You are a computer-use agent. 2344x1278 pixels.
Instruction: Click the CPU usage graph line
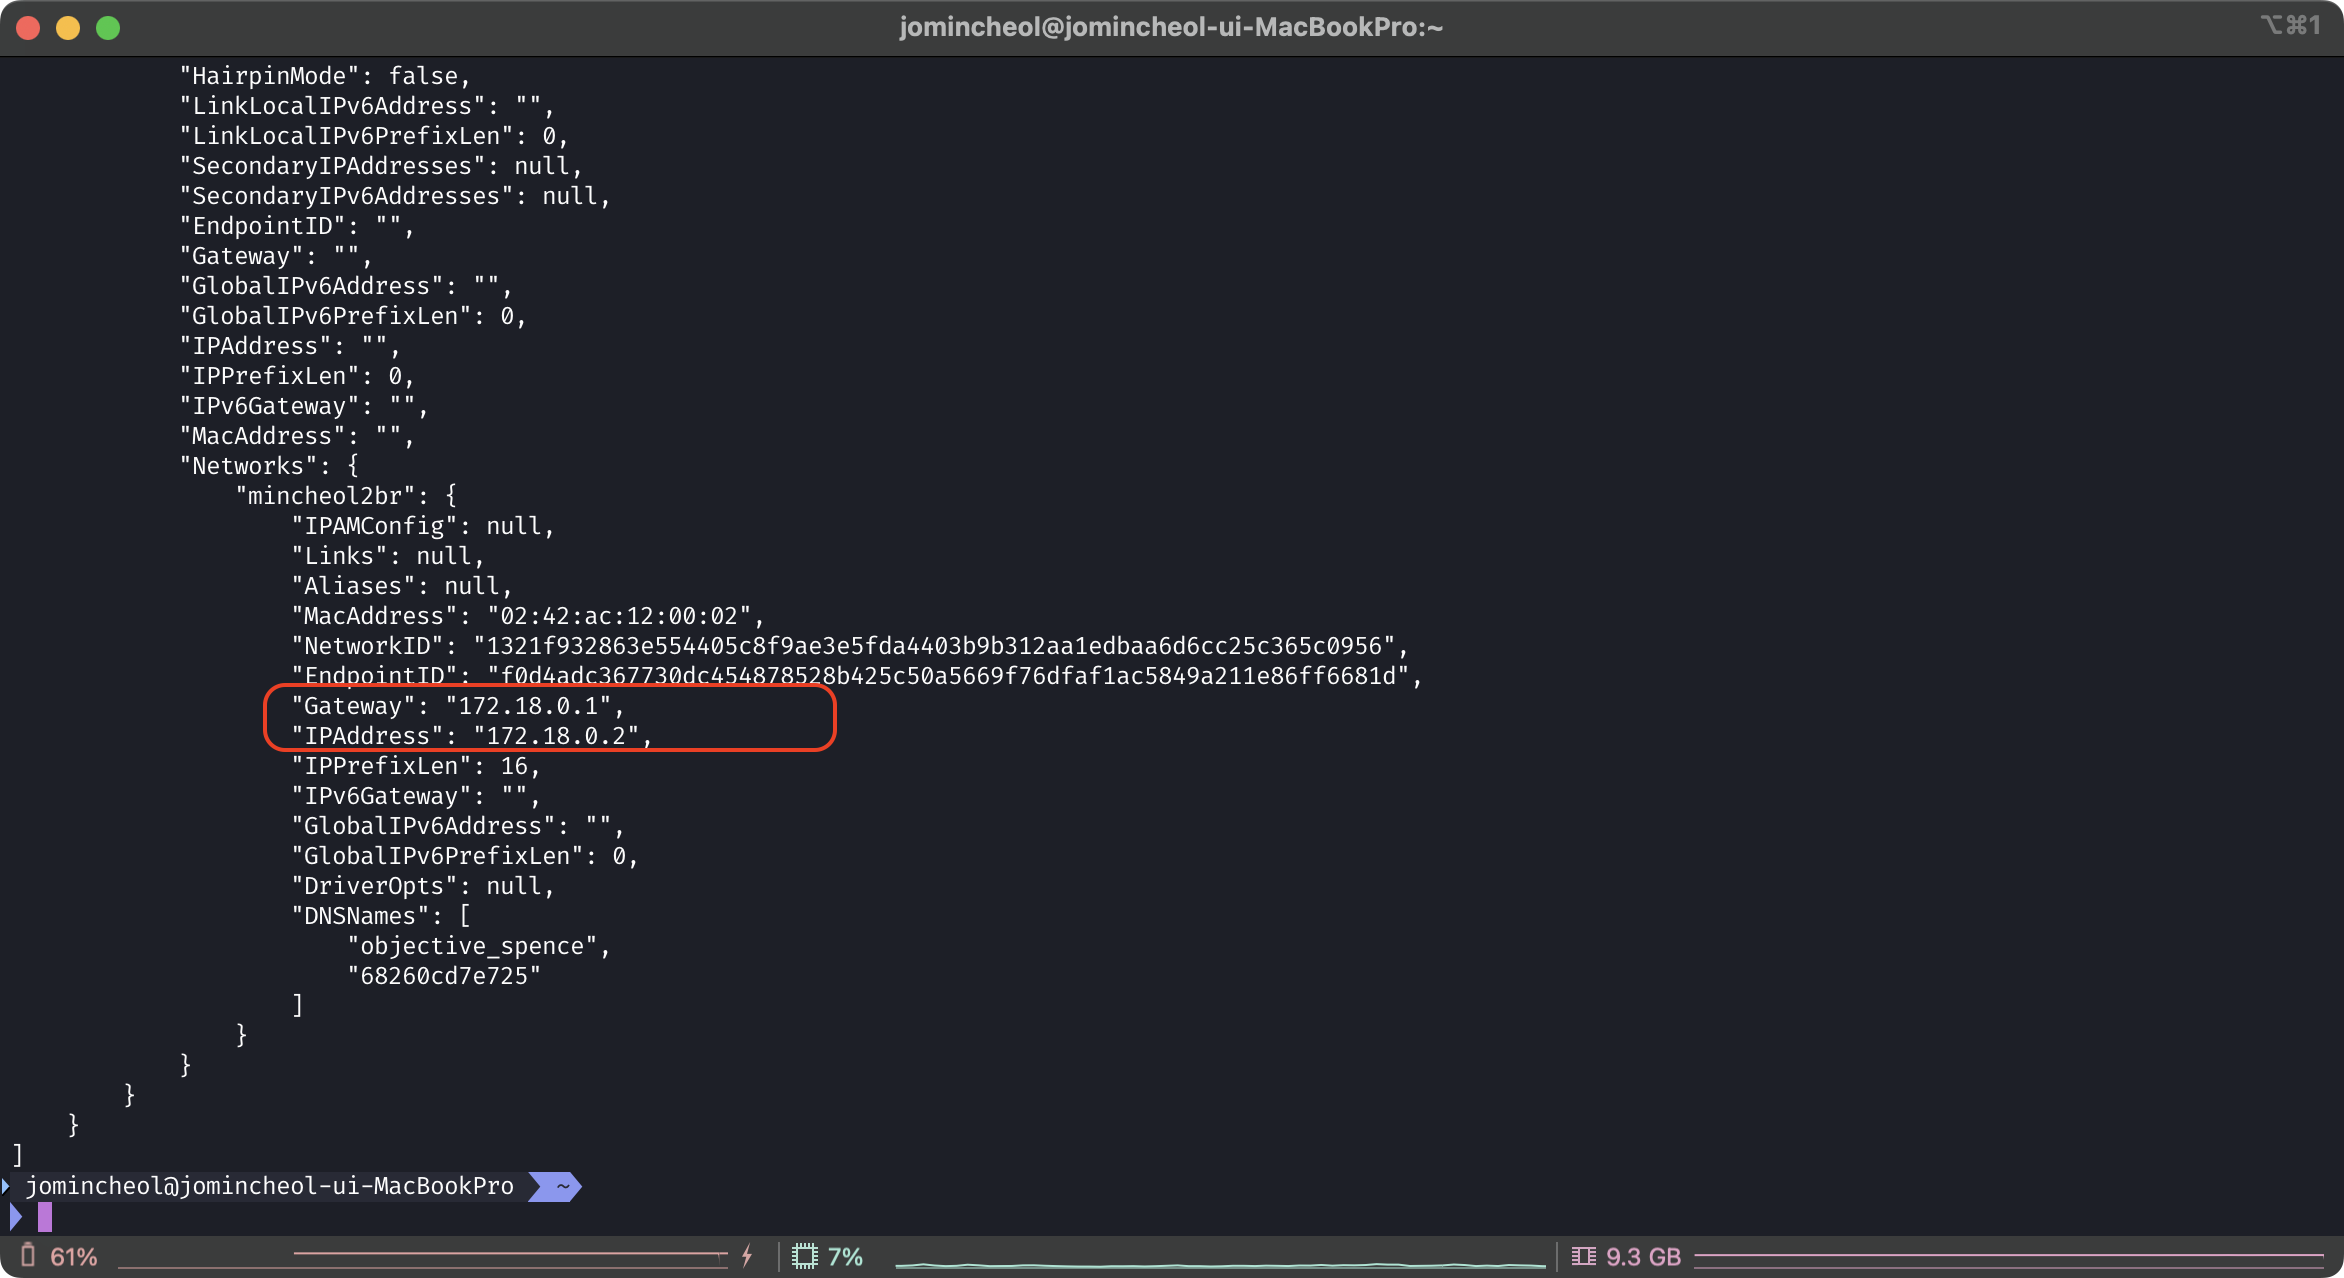point(1220,1265)
